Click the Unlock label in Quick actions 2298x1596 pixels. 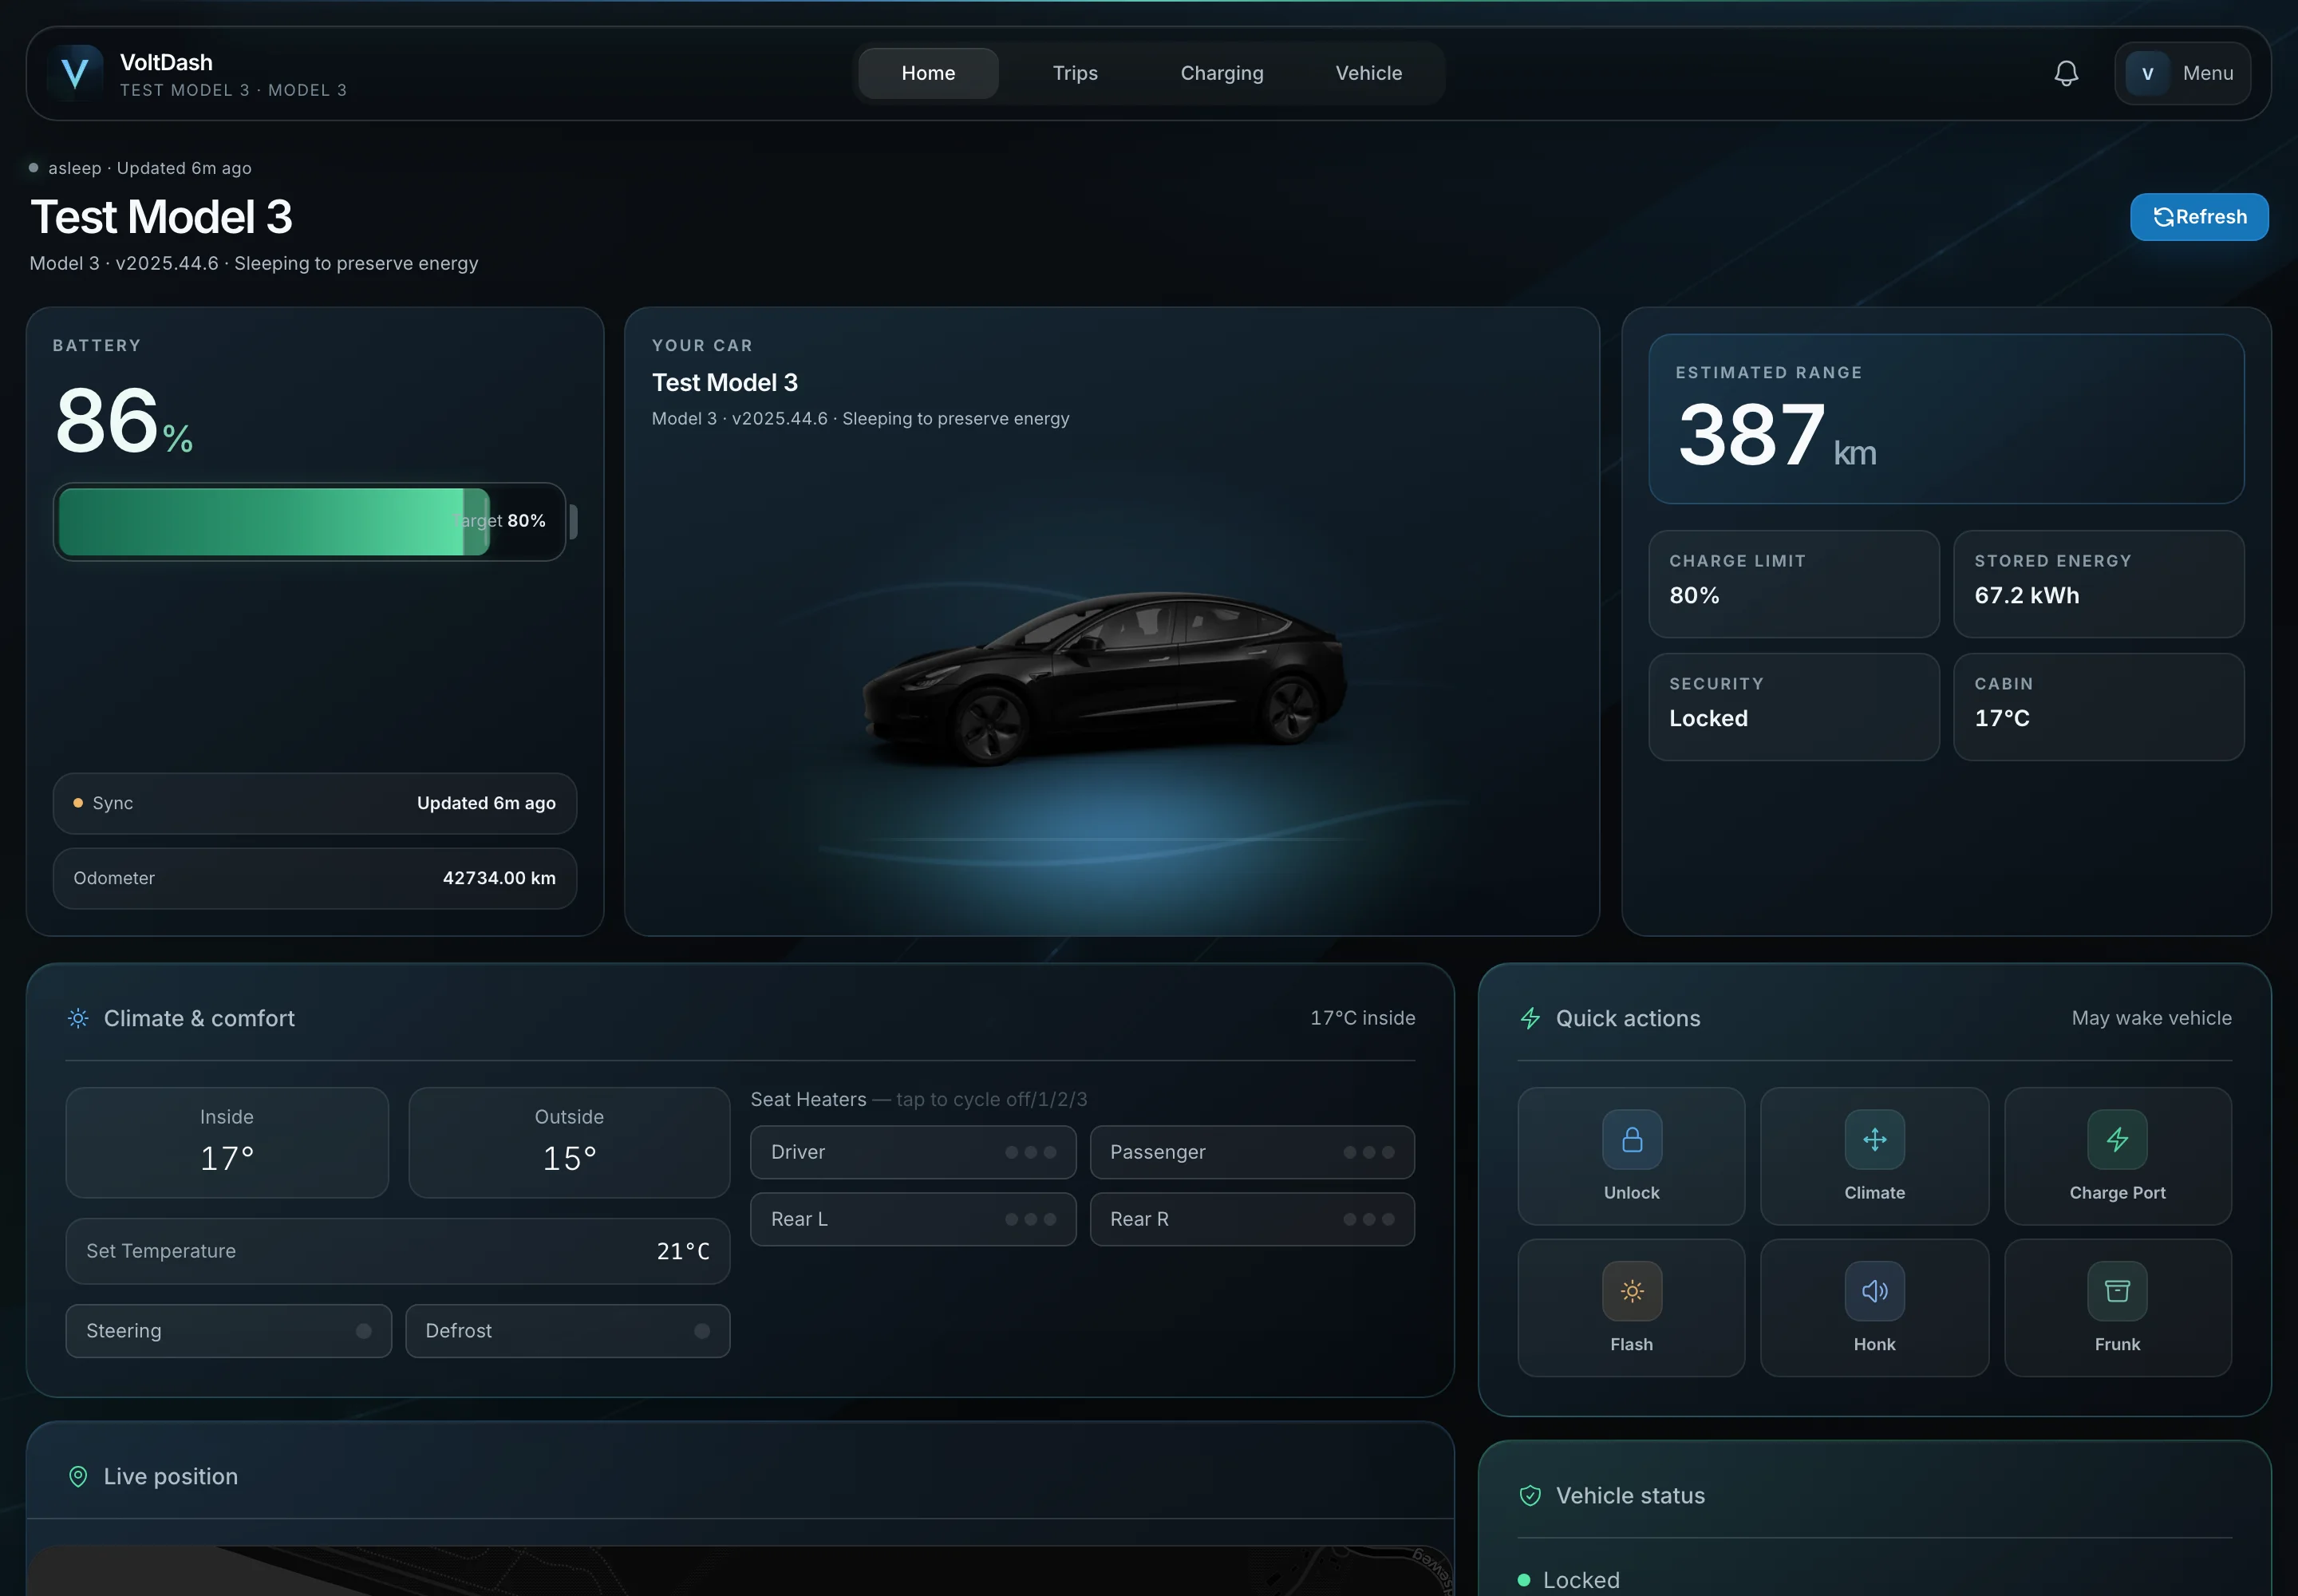(x=1632, y=1192)
